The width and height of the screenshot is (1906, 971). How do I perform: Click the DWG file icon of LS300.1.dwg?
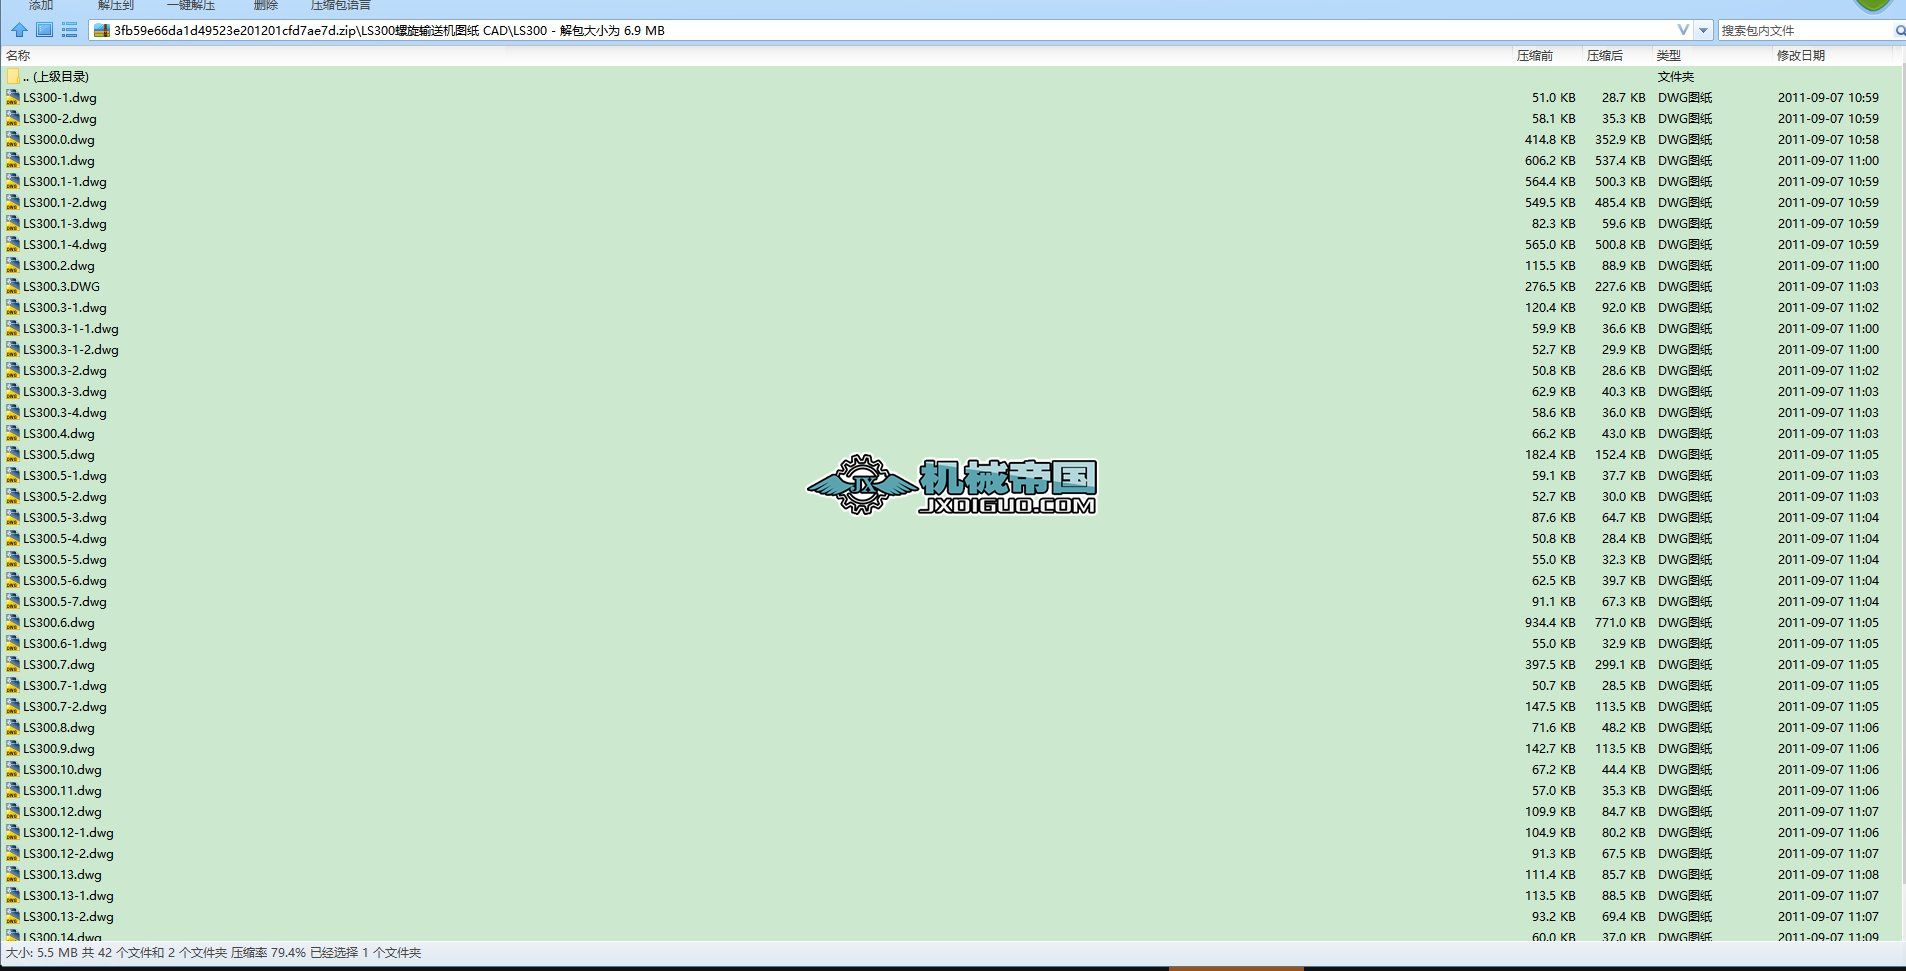12,161
